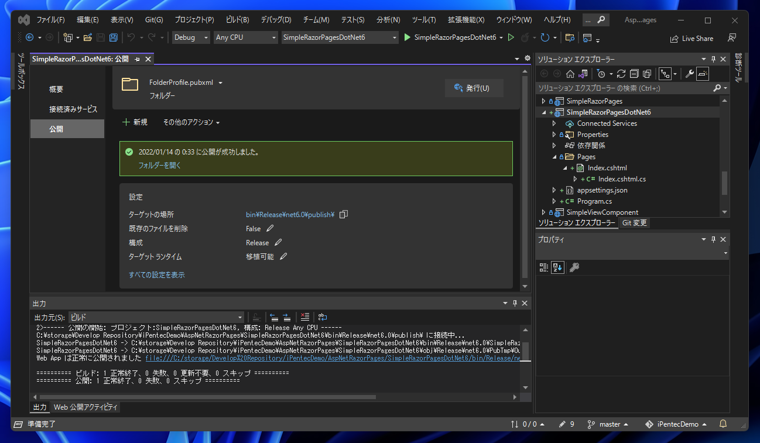Edit the target runtime pencil icon
Image resolution: width=760 pixels, height=443 pixels.
coord(284,256)
